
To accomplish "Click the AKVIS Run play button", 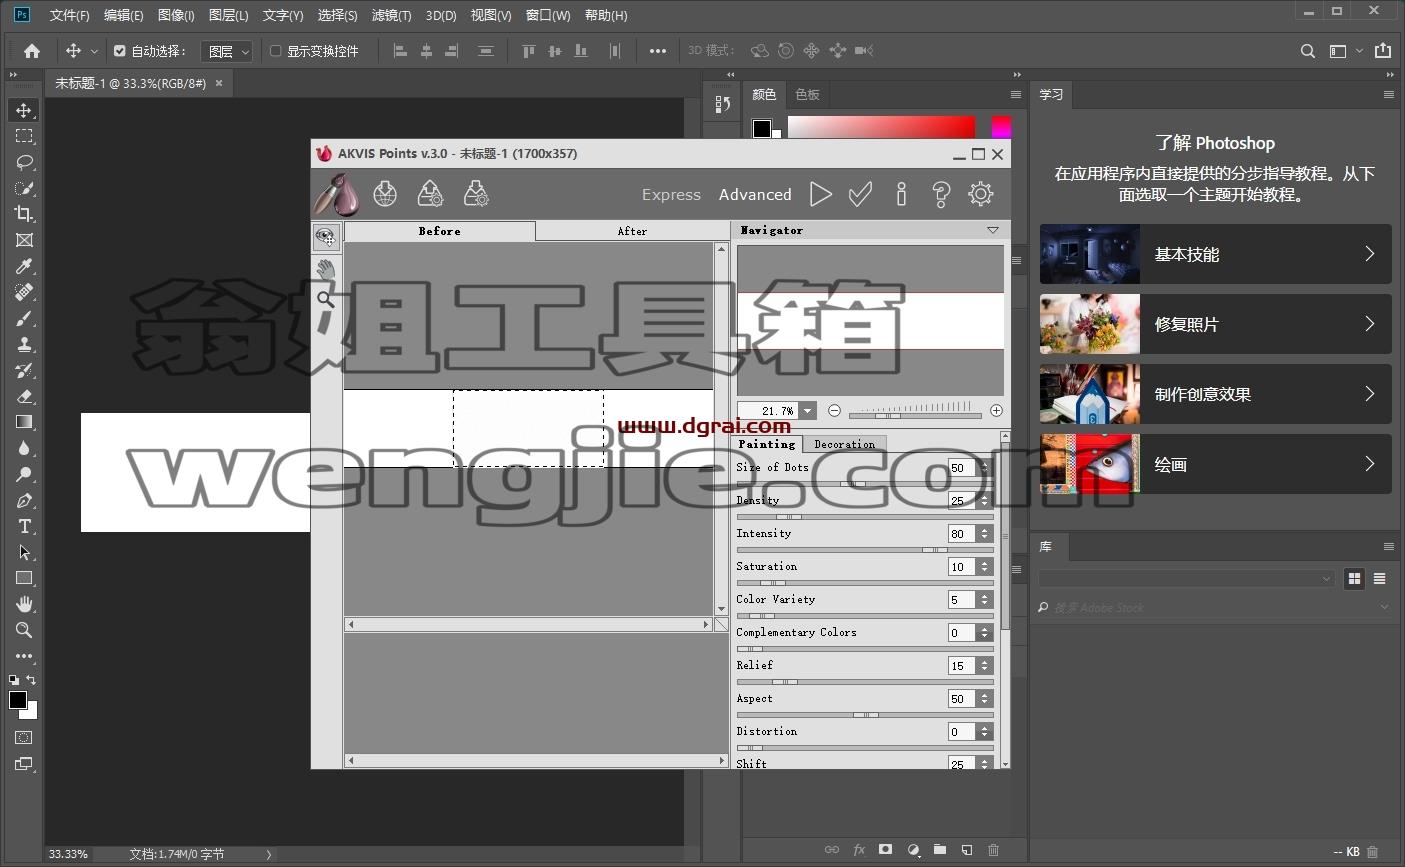I will 821,194.
